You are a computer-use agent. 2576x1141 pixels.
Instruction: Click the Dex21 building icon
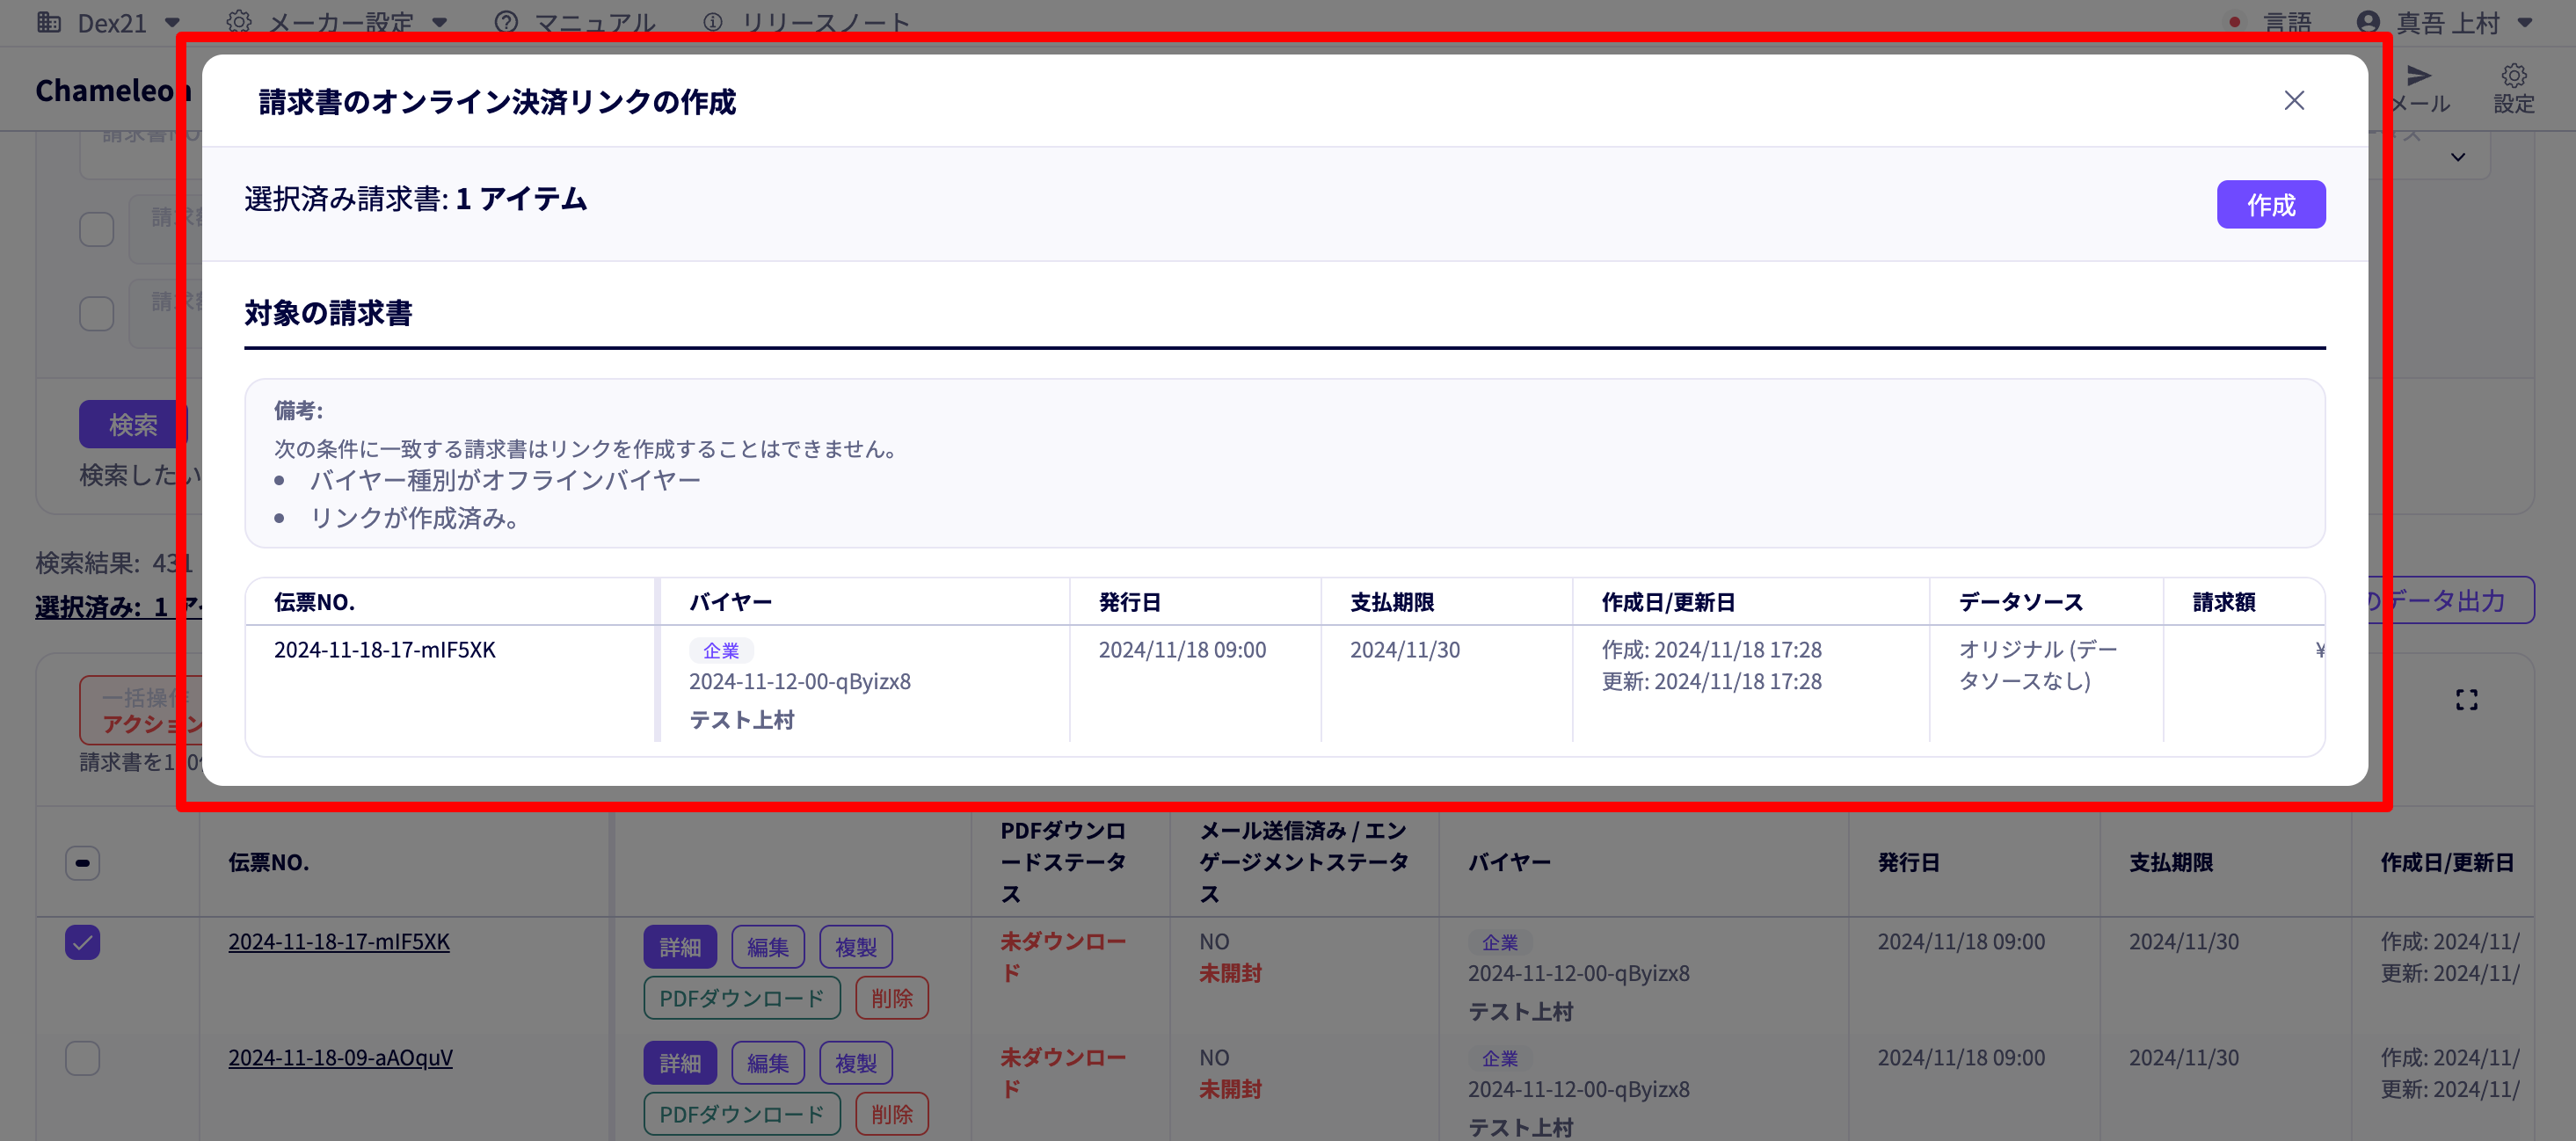click(49, 22)
